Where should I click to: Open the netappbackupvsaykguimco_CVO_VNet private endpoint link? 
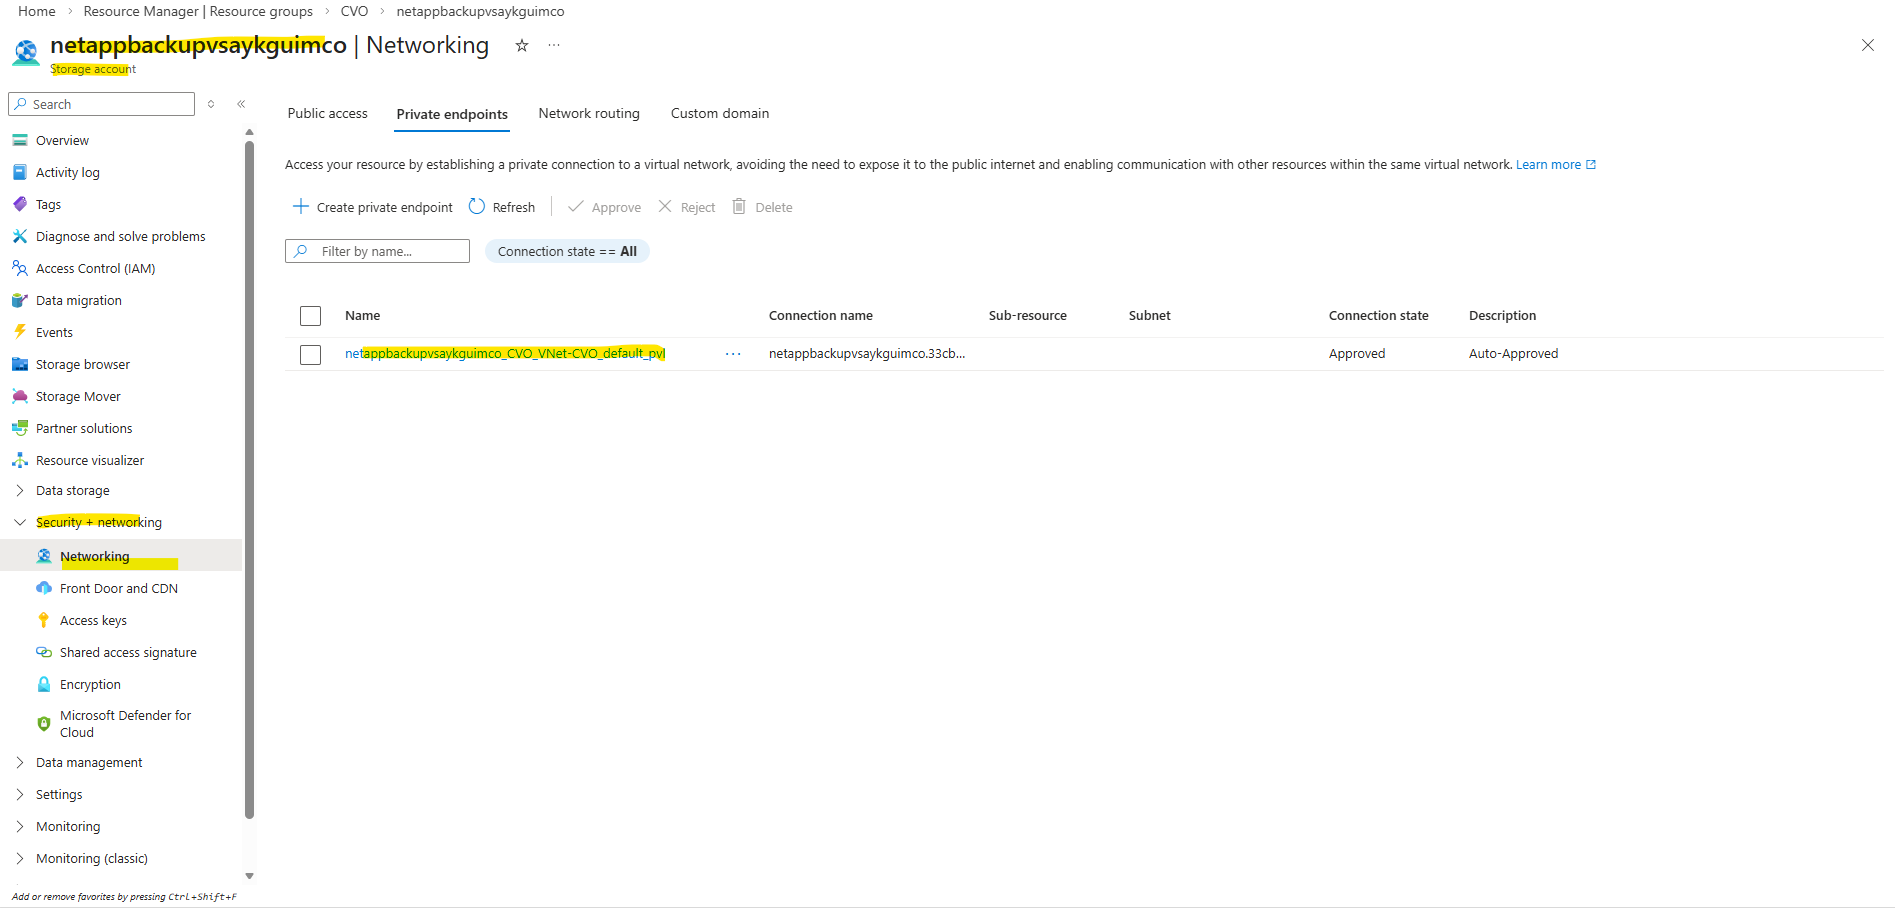coord(505,353)
